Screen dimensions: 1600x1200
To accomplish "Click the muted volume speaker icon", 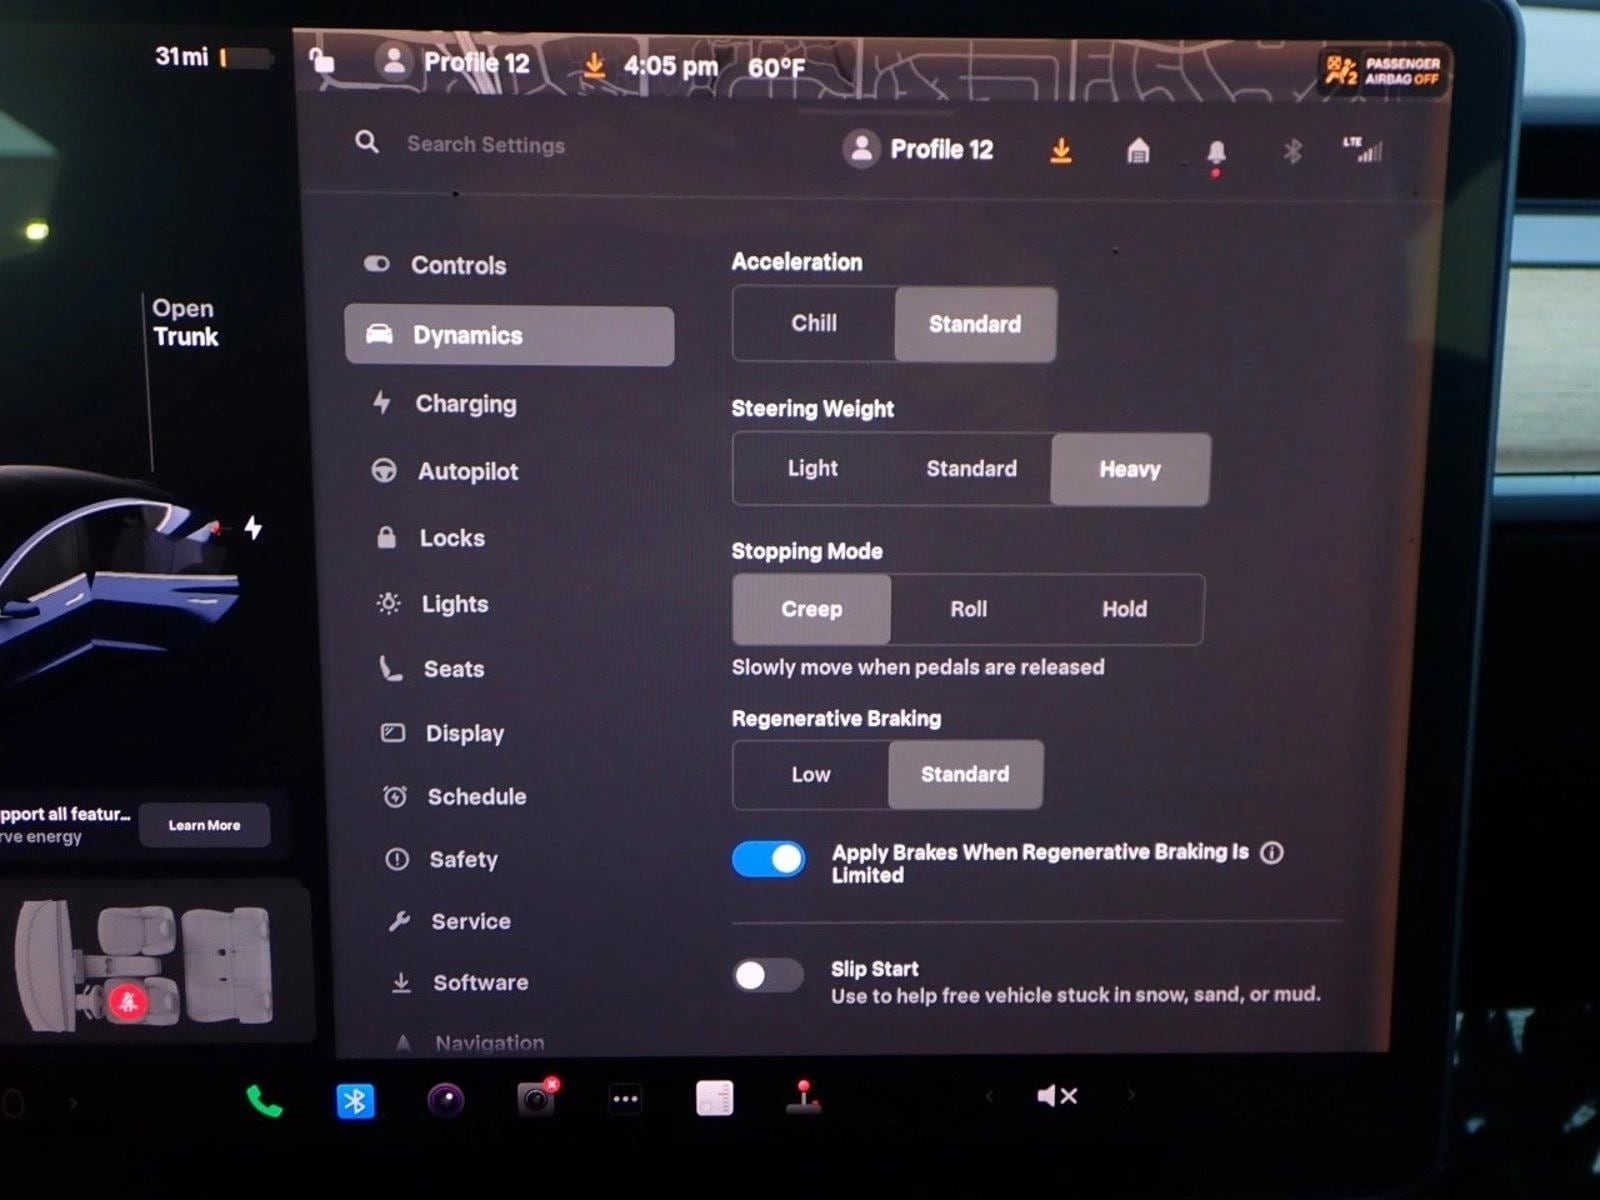I will coord(1056,1097).
